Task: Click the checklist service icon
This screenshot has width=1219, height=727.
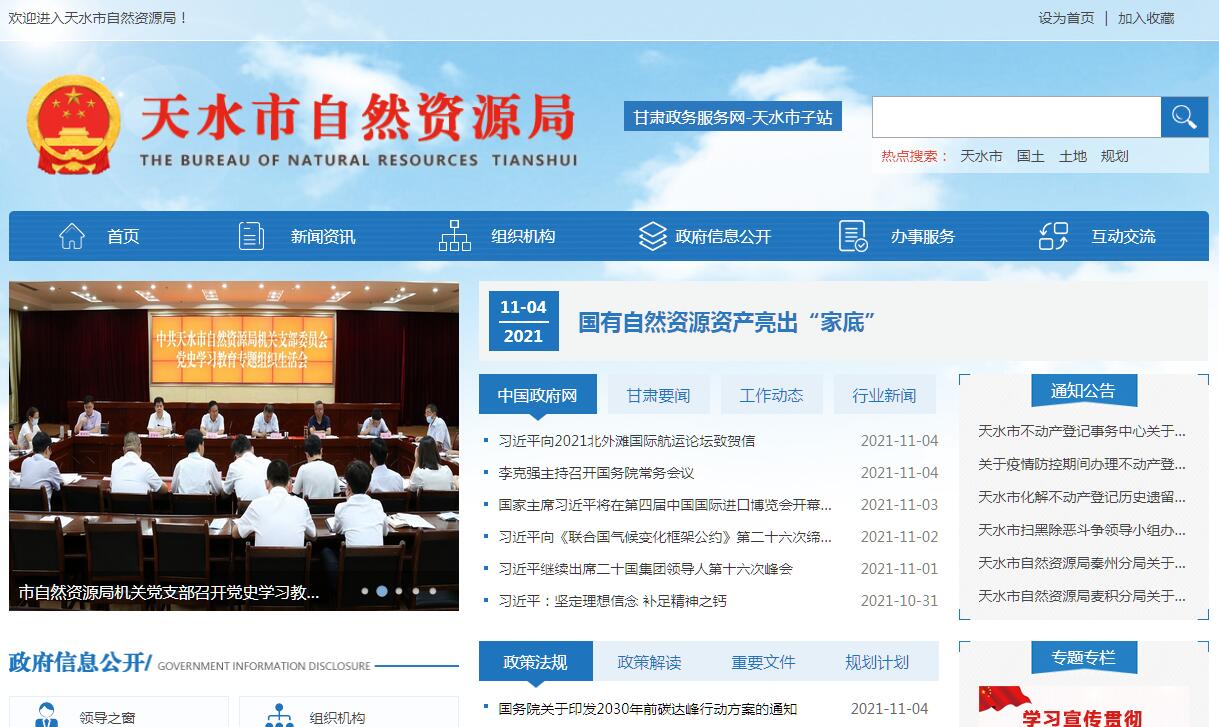Action: click(x=853, y=237)
